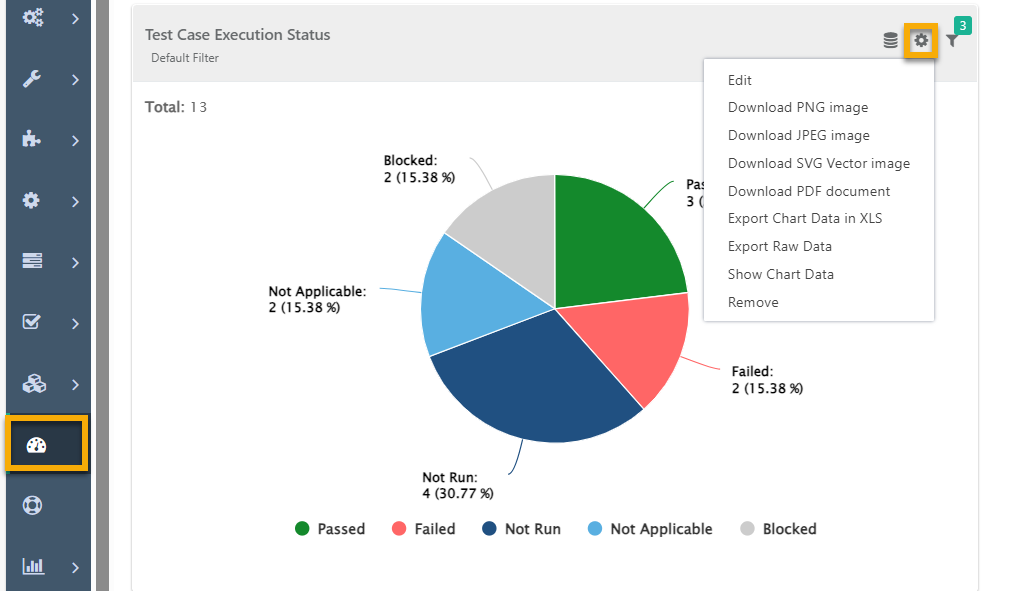The width and height of the screenshot is (1025, 591).
Task: Toggle Not Applicable series in legend
Action: (x=650, y=529)
